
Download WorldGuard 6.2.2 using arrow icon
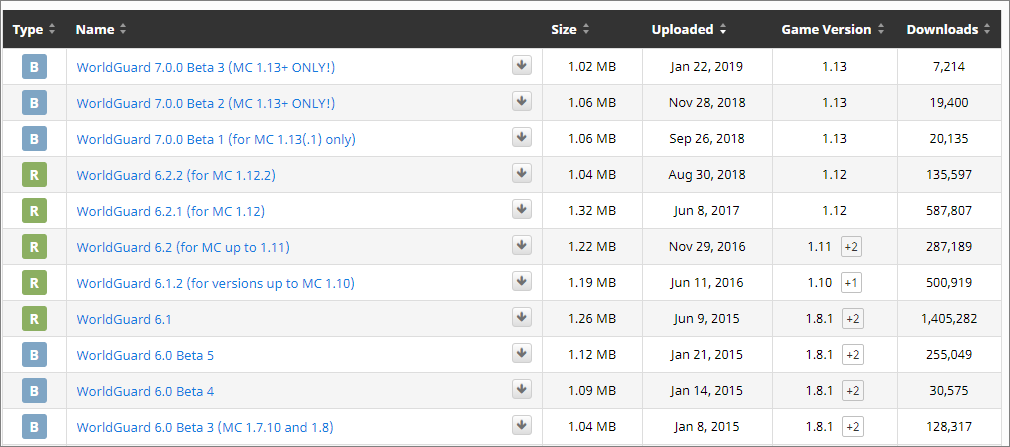[522, 174]
